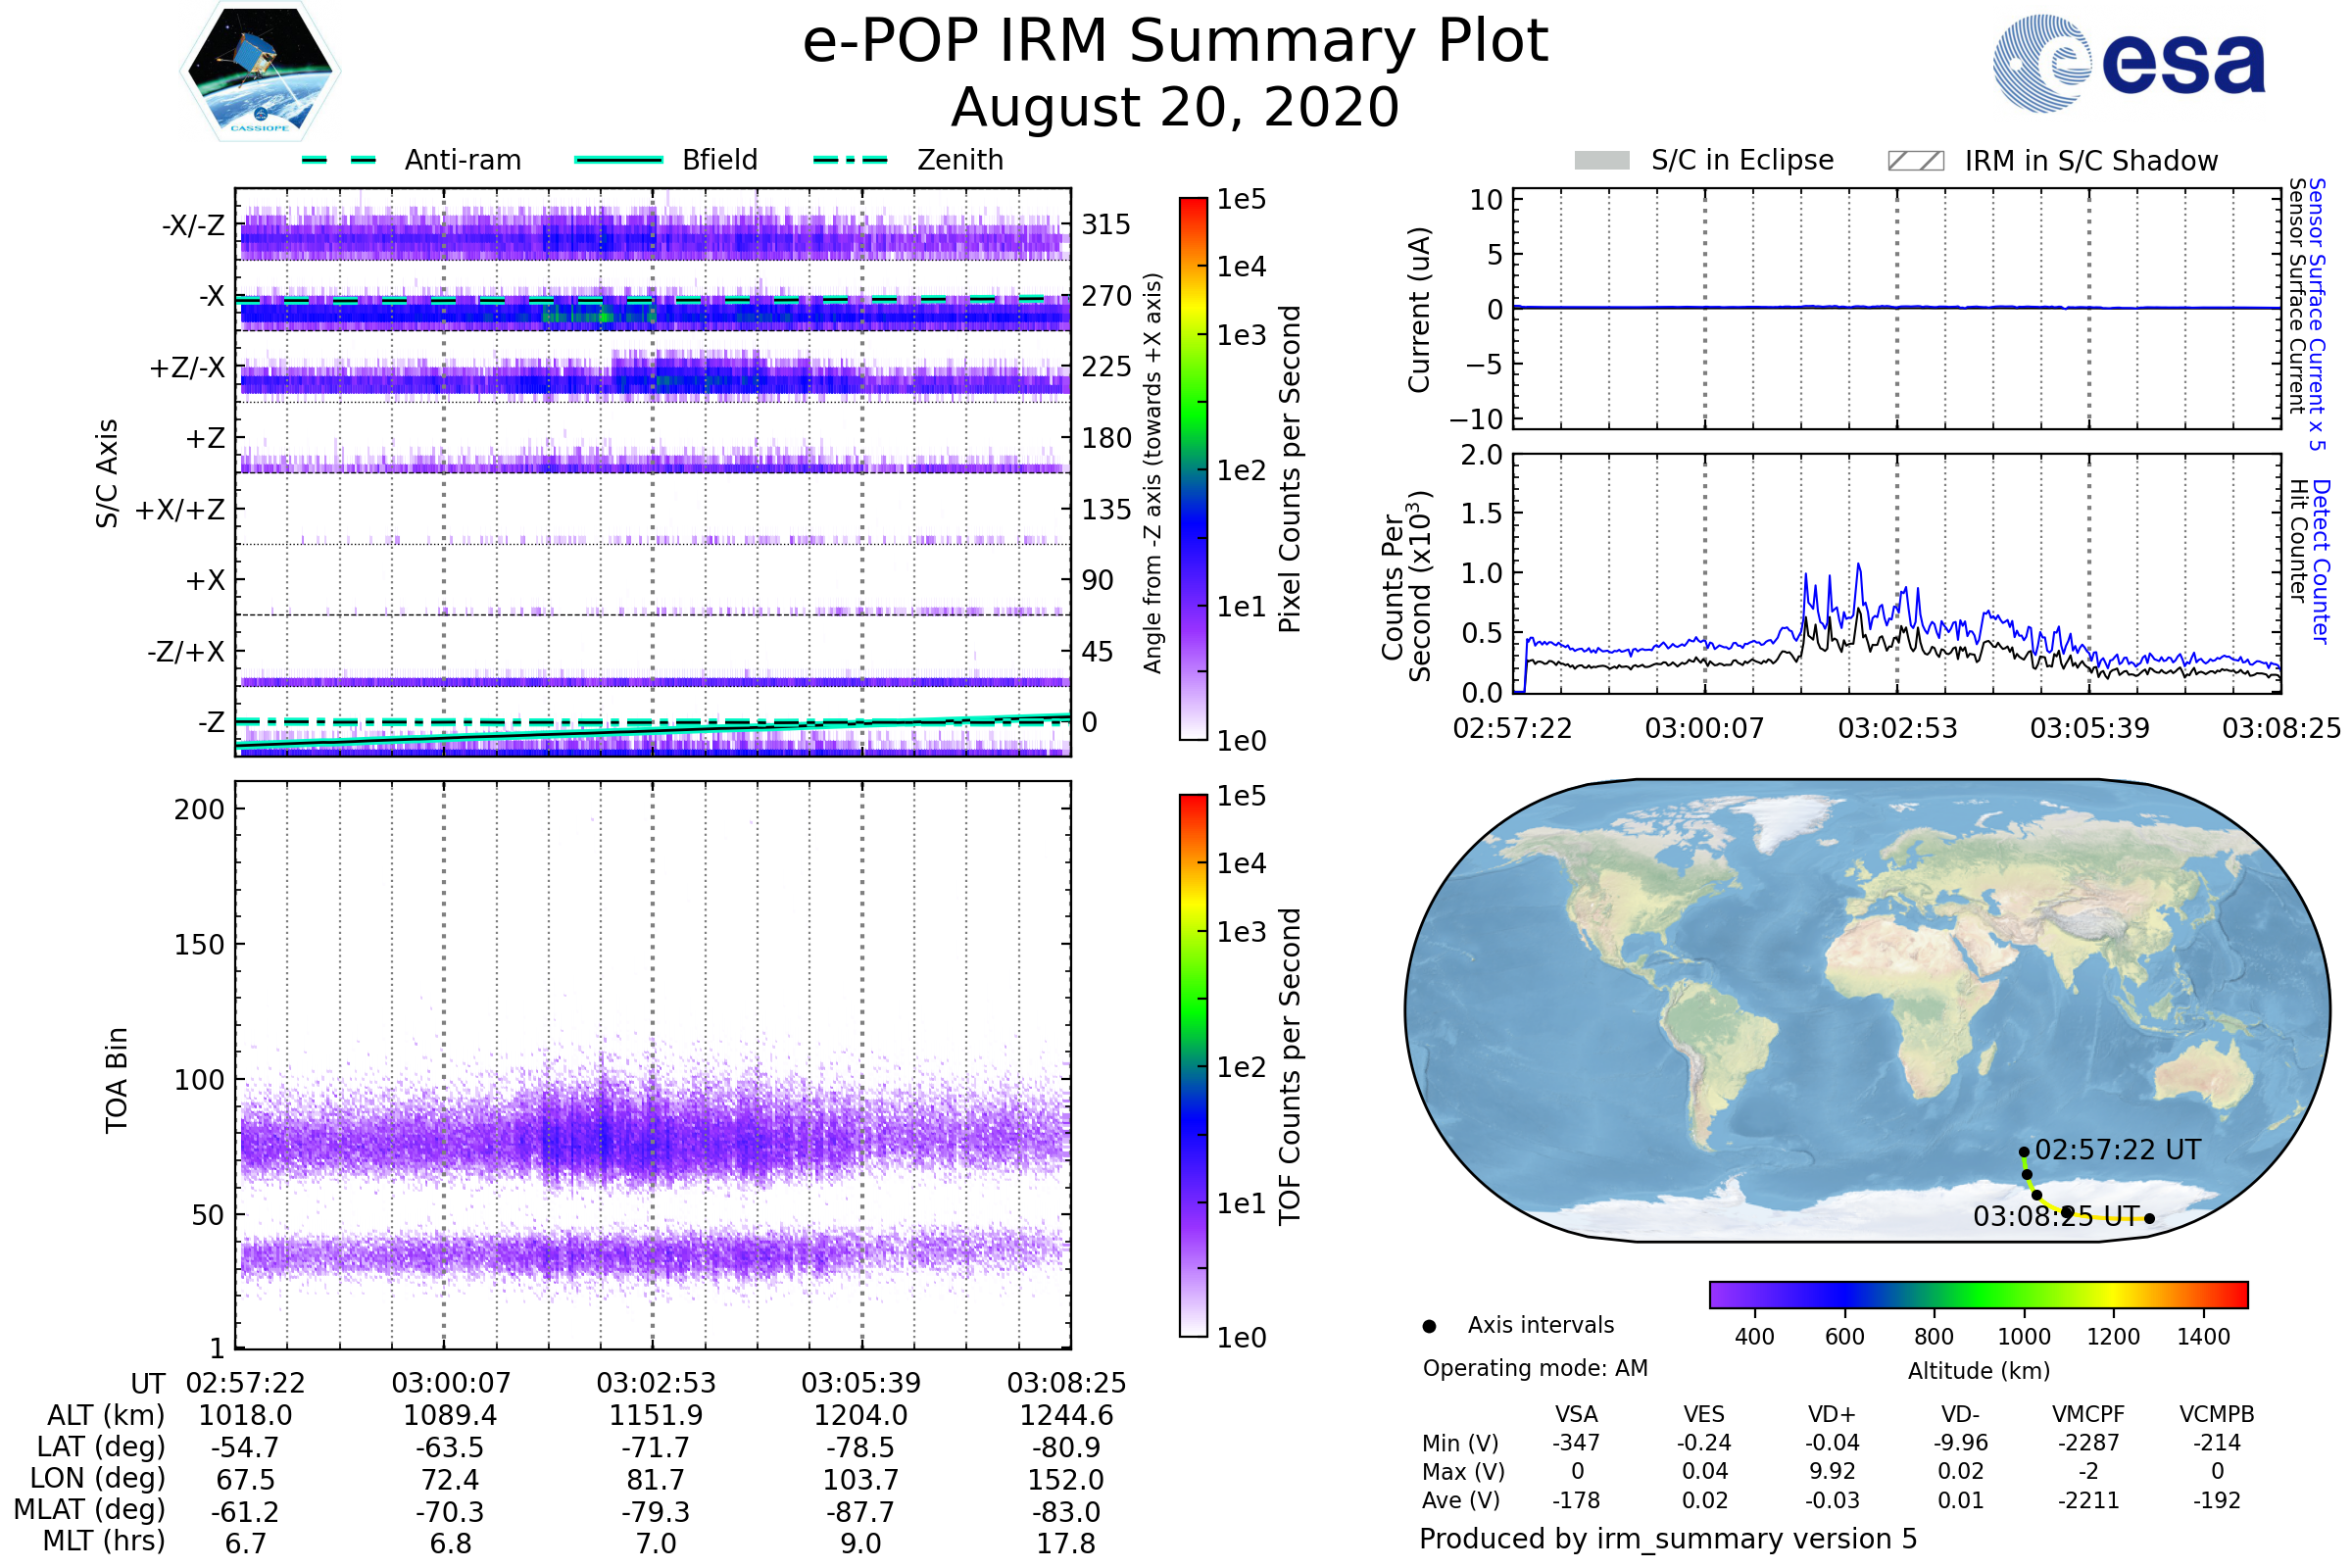The image size is (2352, 1568).
Task: Click the Axis intervals black dot marker
Action: [x=1429, y=1327]
